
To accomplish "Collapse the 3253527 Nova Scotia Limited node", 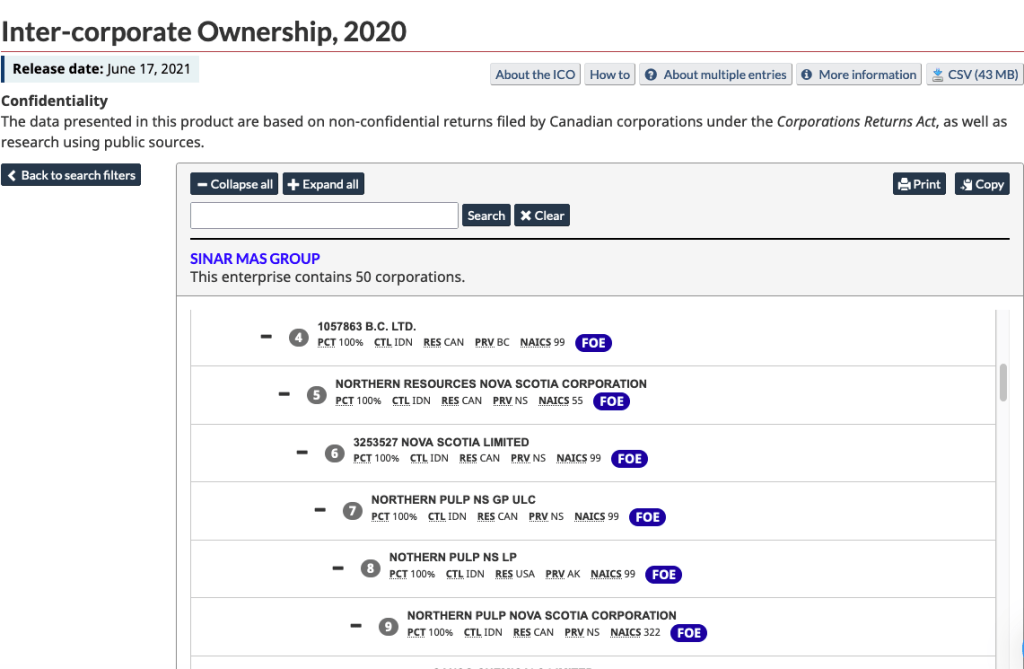I will point(302,452).
